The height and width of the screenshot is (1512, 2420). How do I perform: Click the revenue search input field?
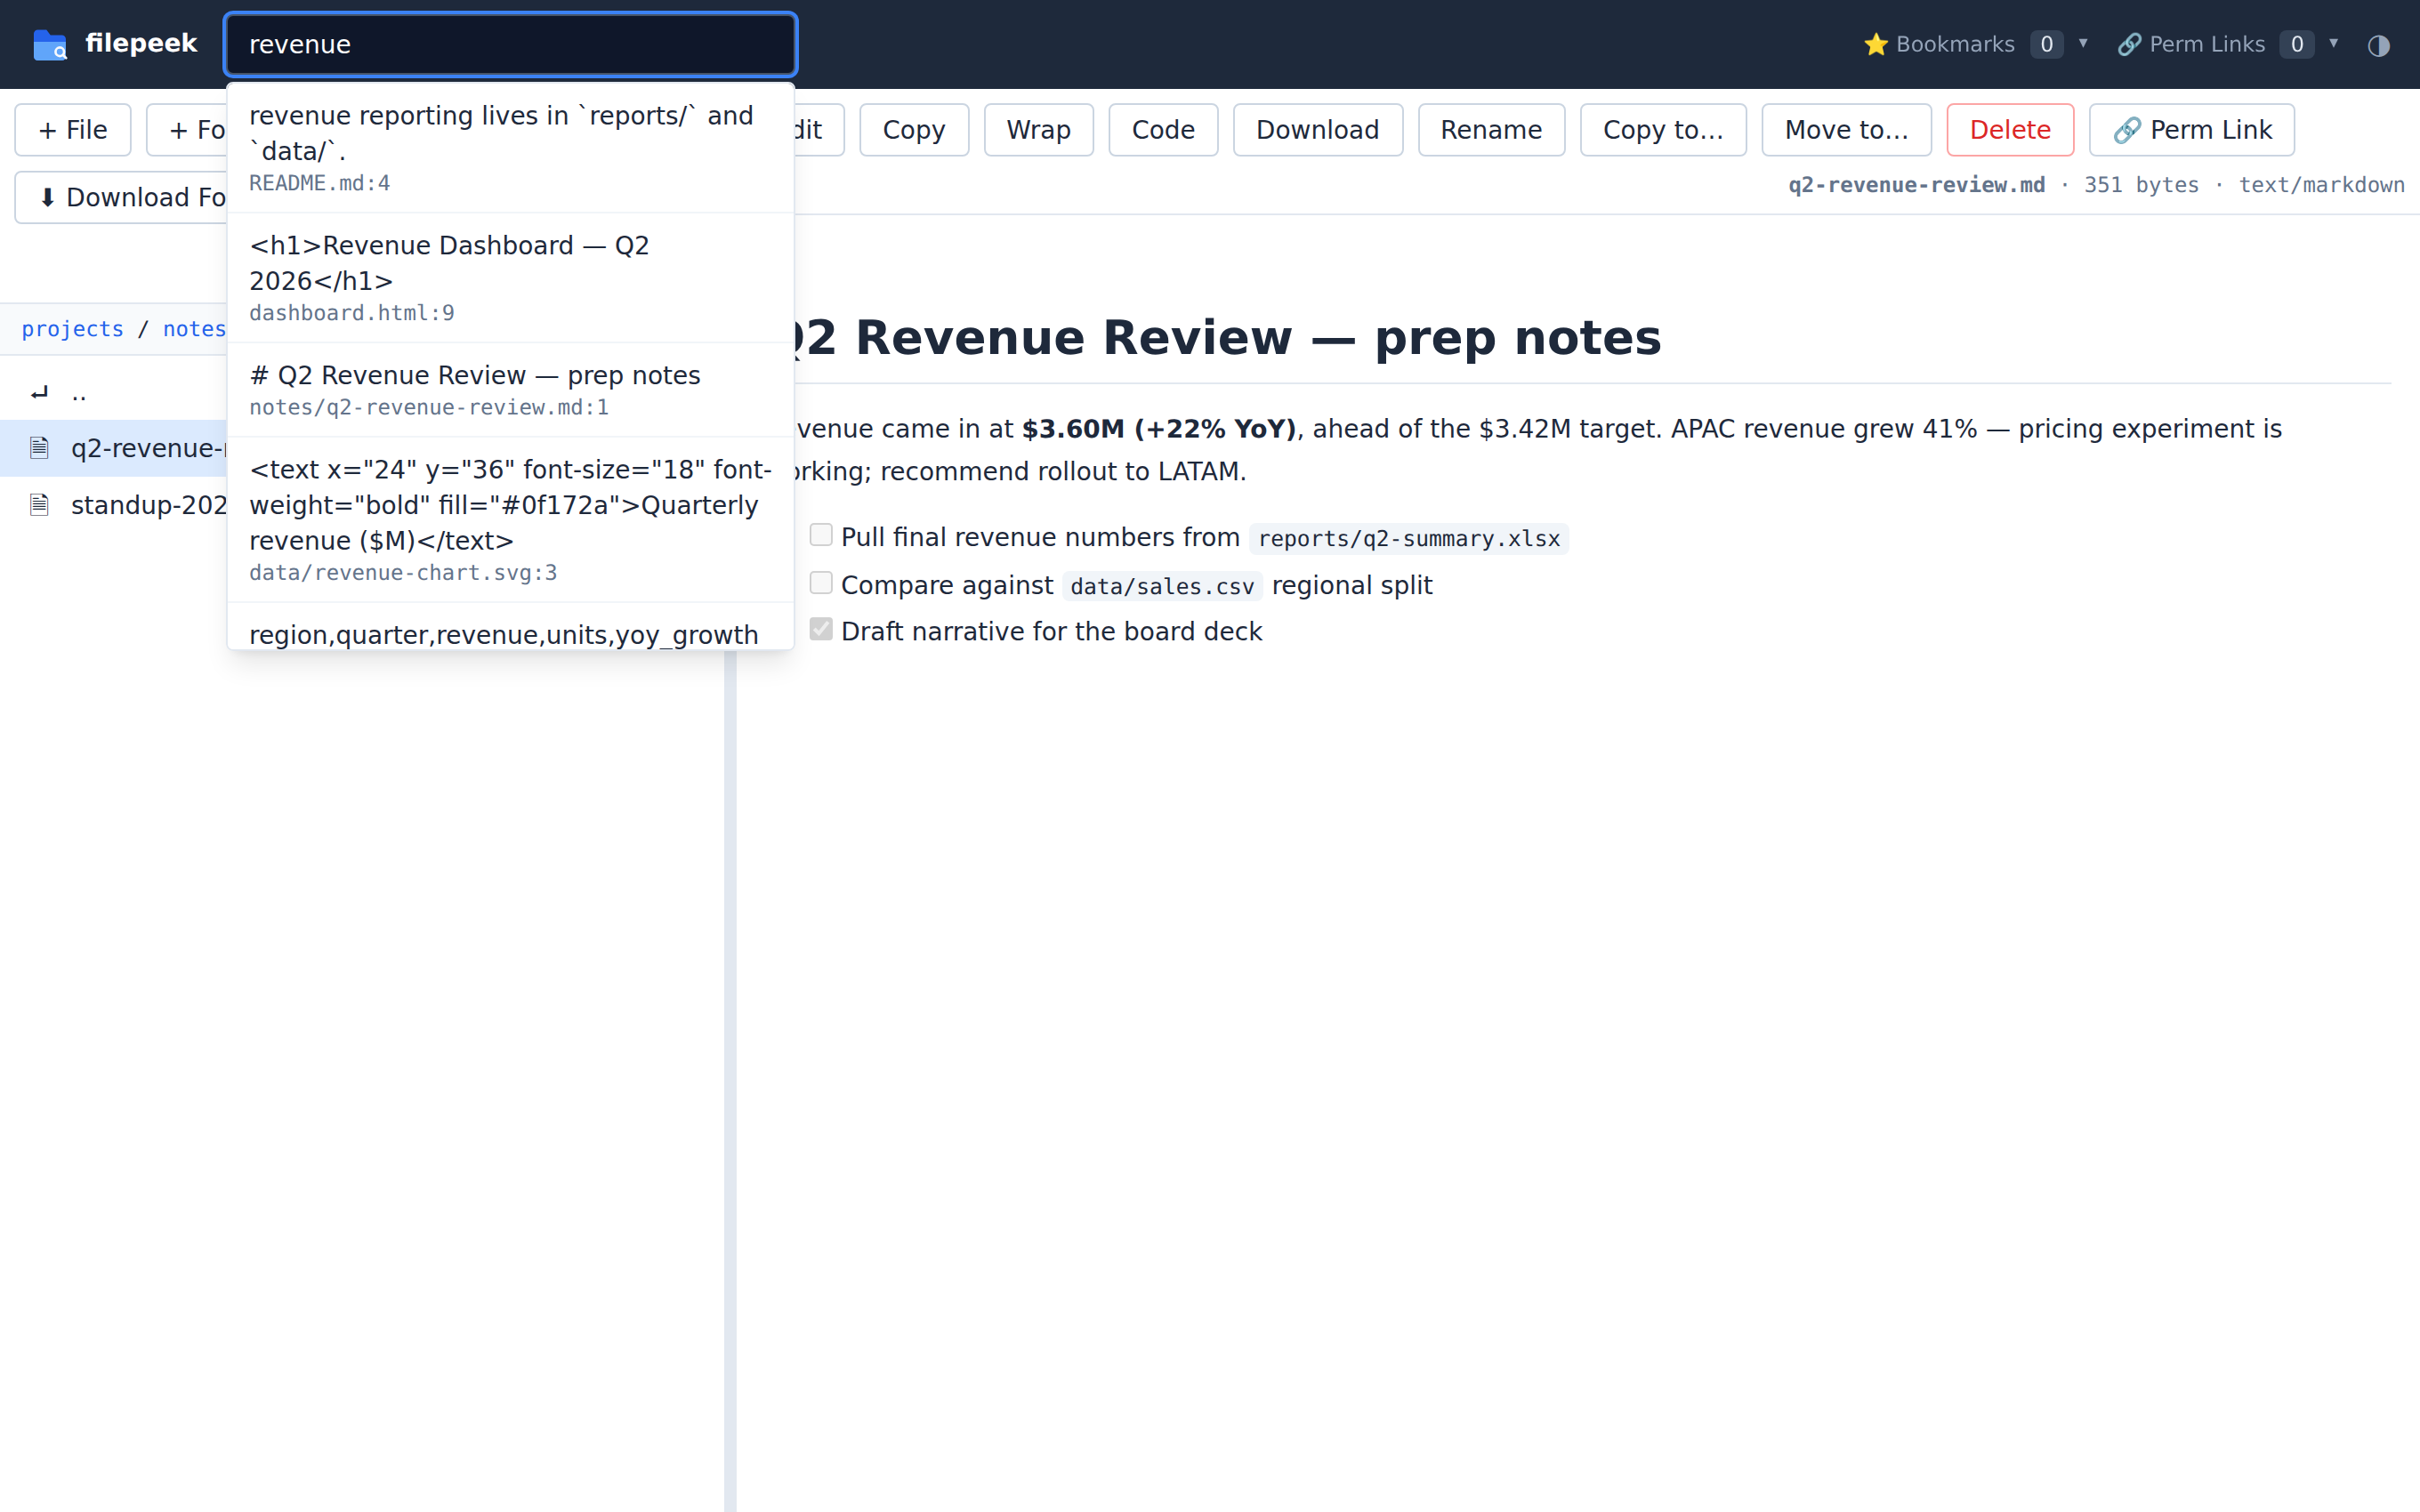point(510,45)
